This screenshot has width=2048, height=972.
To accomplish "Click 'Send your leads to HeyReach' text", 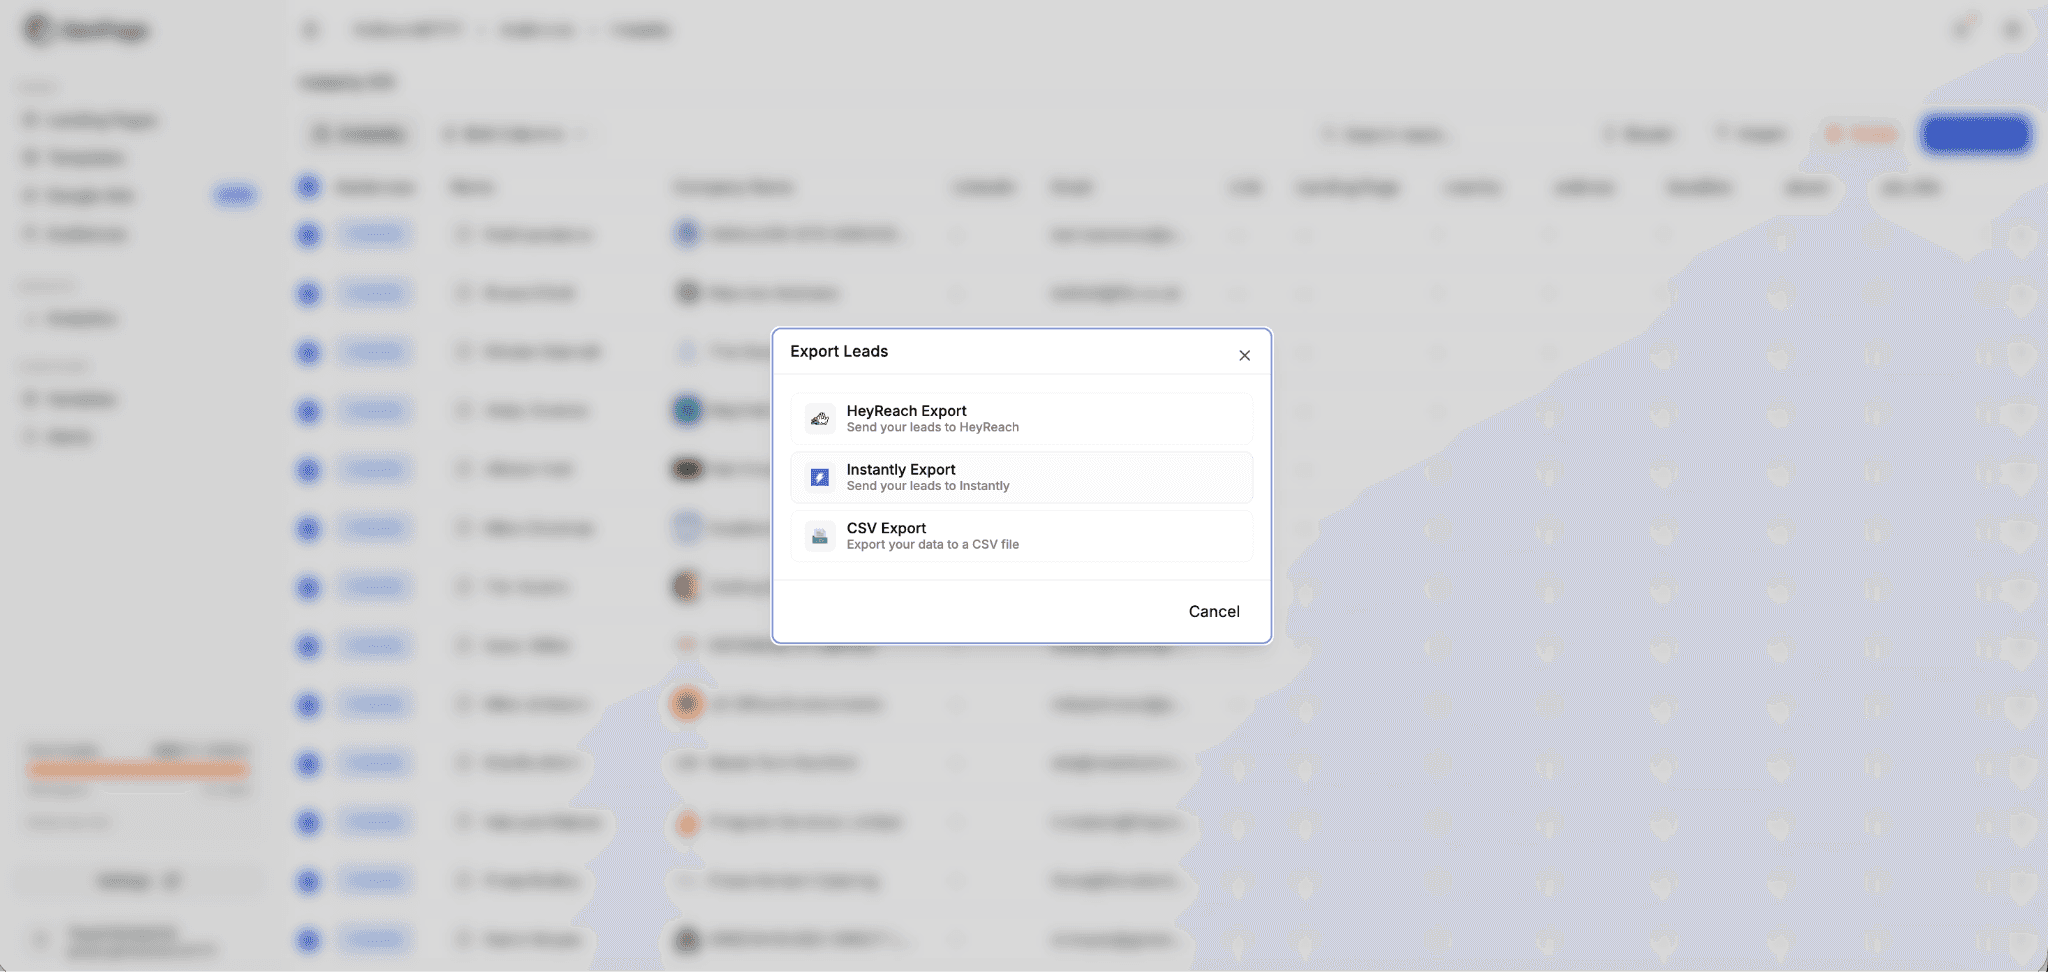I will click(x=933, y=427).
